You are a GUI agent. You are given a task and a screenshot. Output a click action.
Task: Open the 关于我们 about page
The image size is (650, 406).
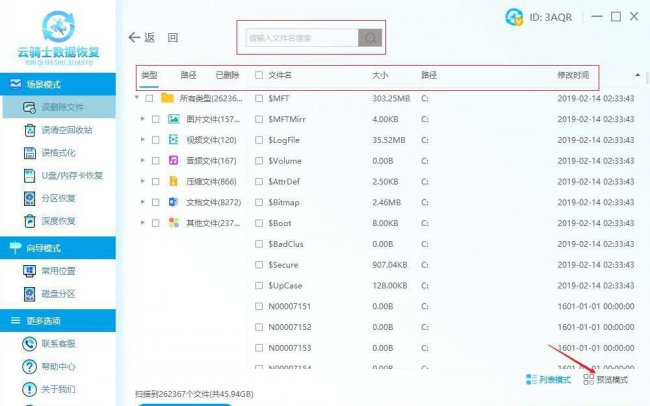[49, 389]
